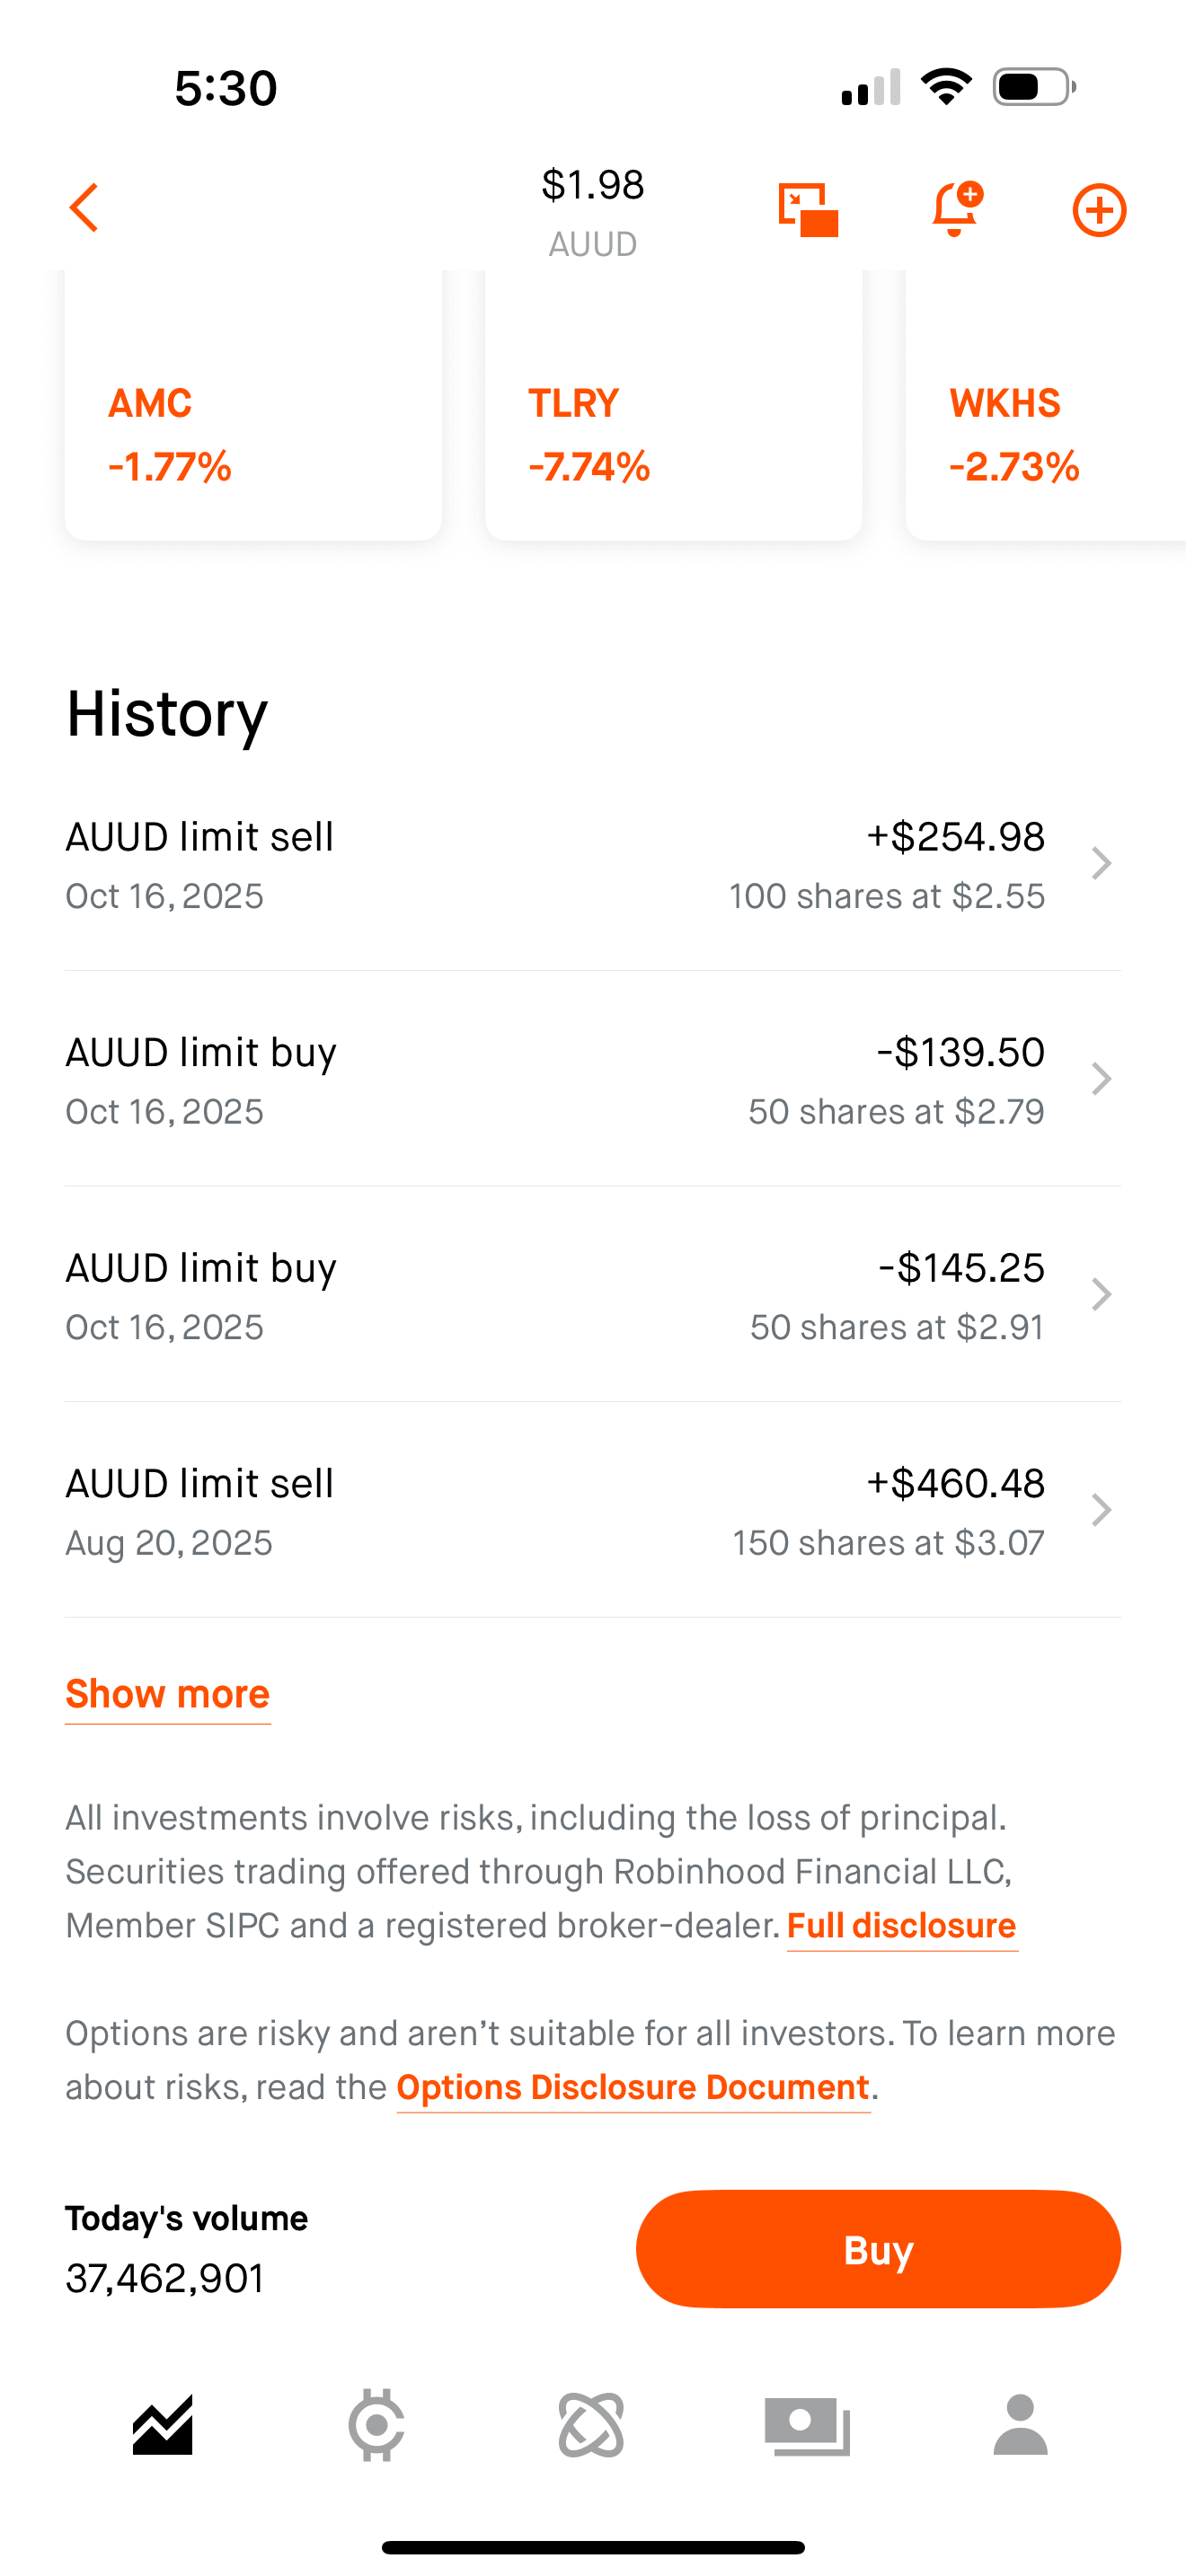Image resolution: width=1186 pixels, height=2576 pixels.
Task: Open the AMC stock card
Action: (x=253, y=430)
